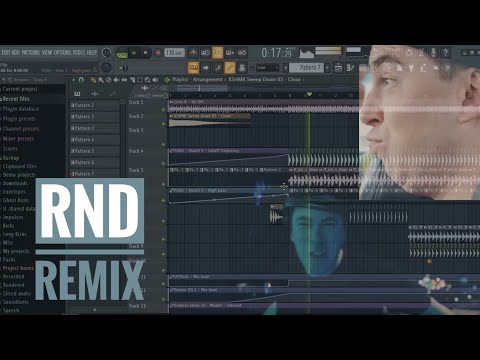Select the playlist Draw pencil tool

93,80
